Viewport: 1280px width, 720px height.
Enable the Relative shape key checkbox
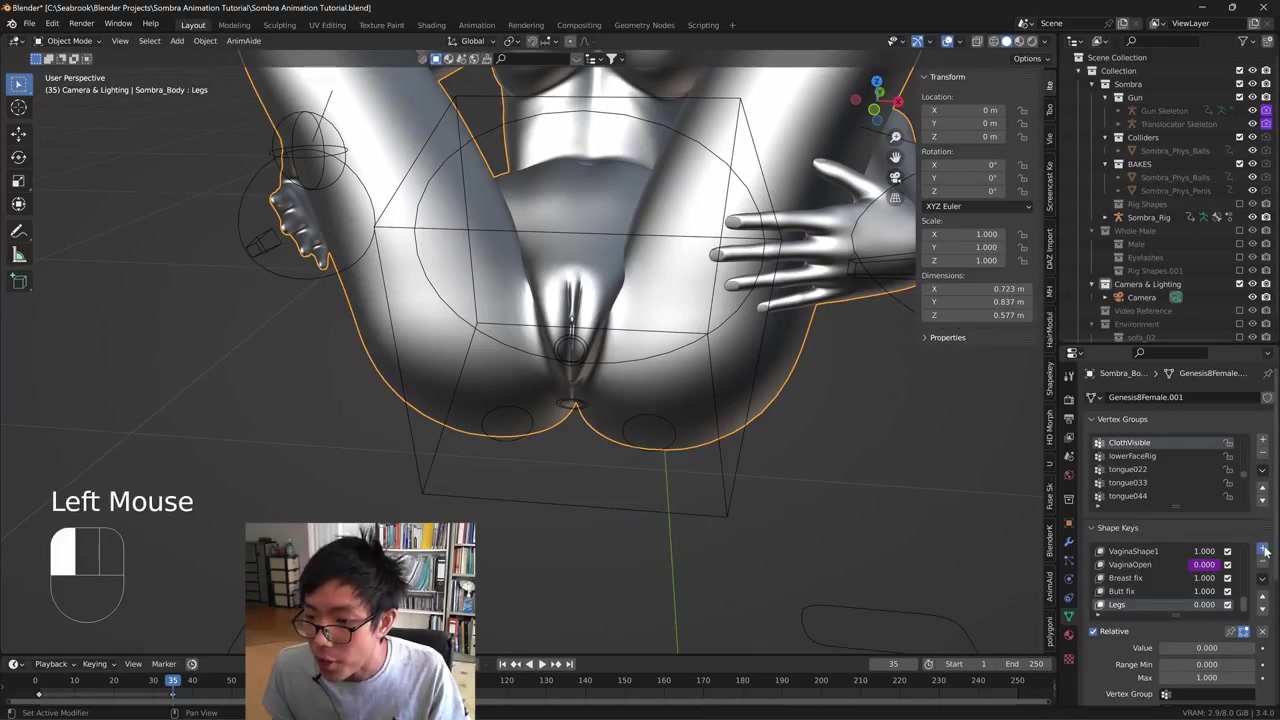click(1093, 631)
